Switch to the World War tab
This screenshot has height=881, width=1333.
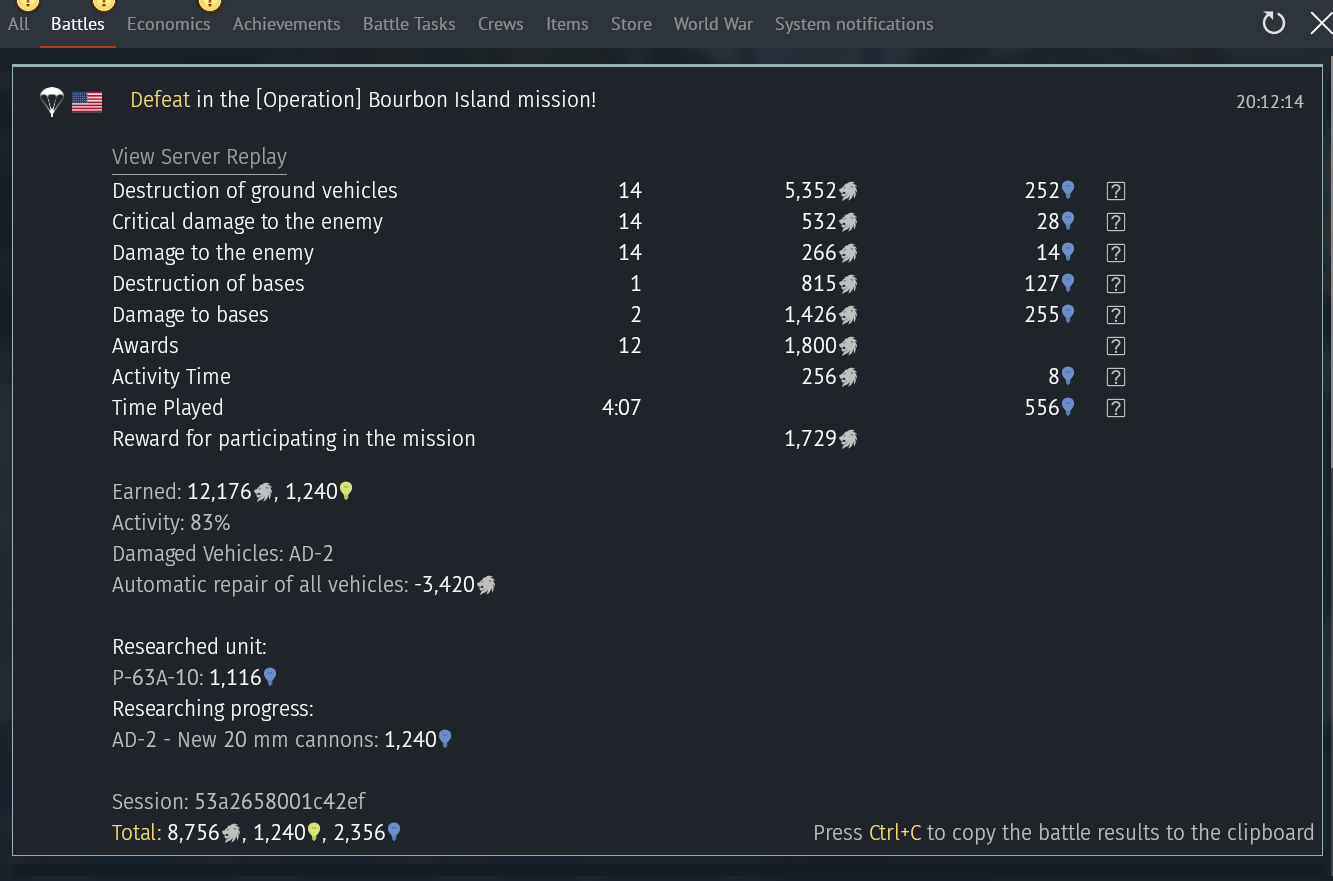(x=713, y=24)
